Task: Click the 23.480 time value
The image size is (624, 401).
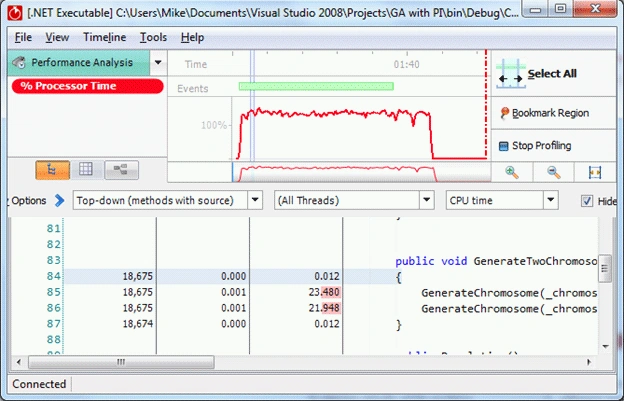Action: pyautogui.click(x=324, y=292)
